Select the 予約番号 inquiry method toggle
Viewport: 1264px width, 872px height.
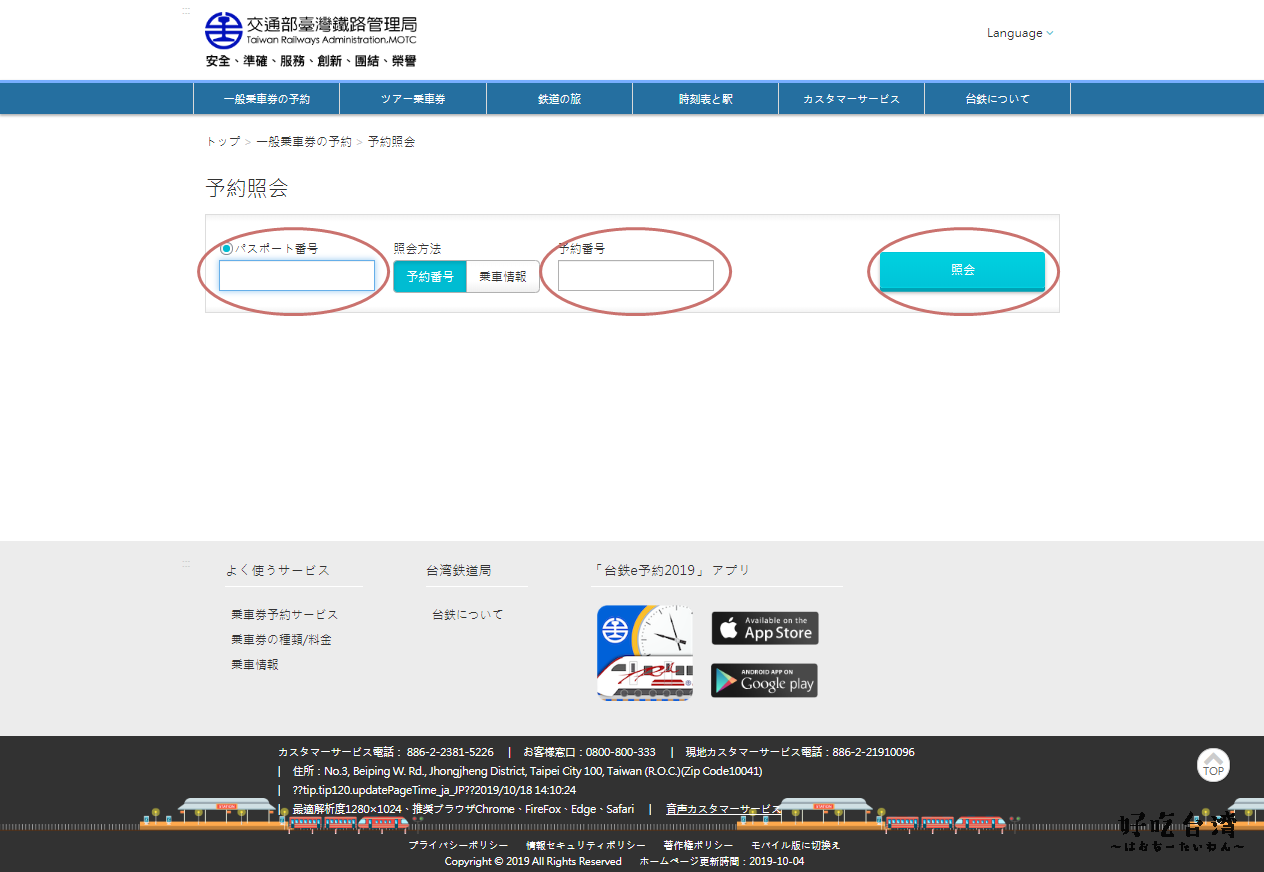(x=430, y=277)
